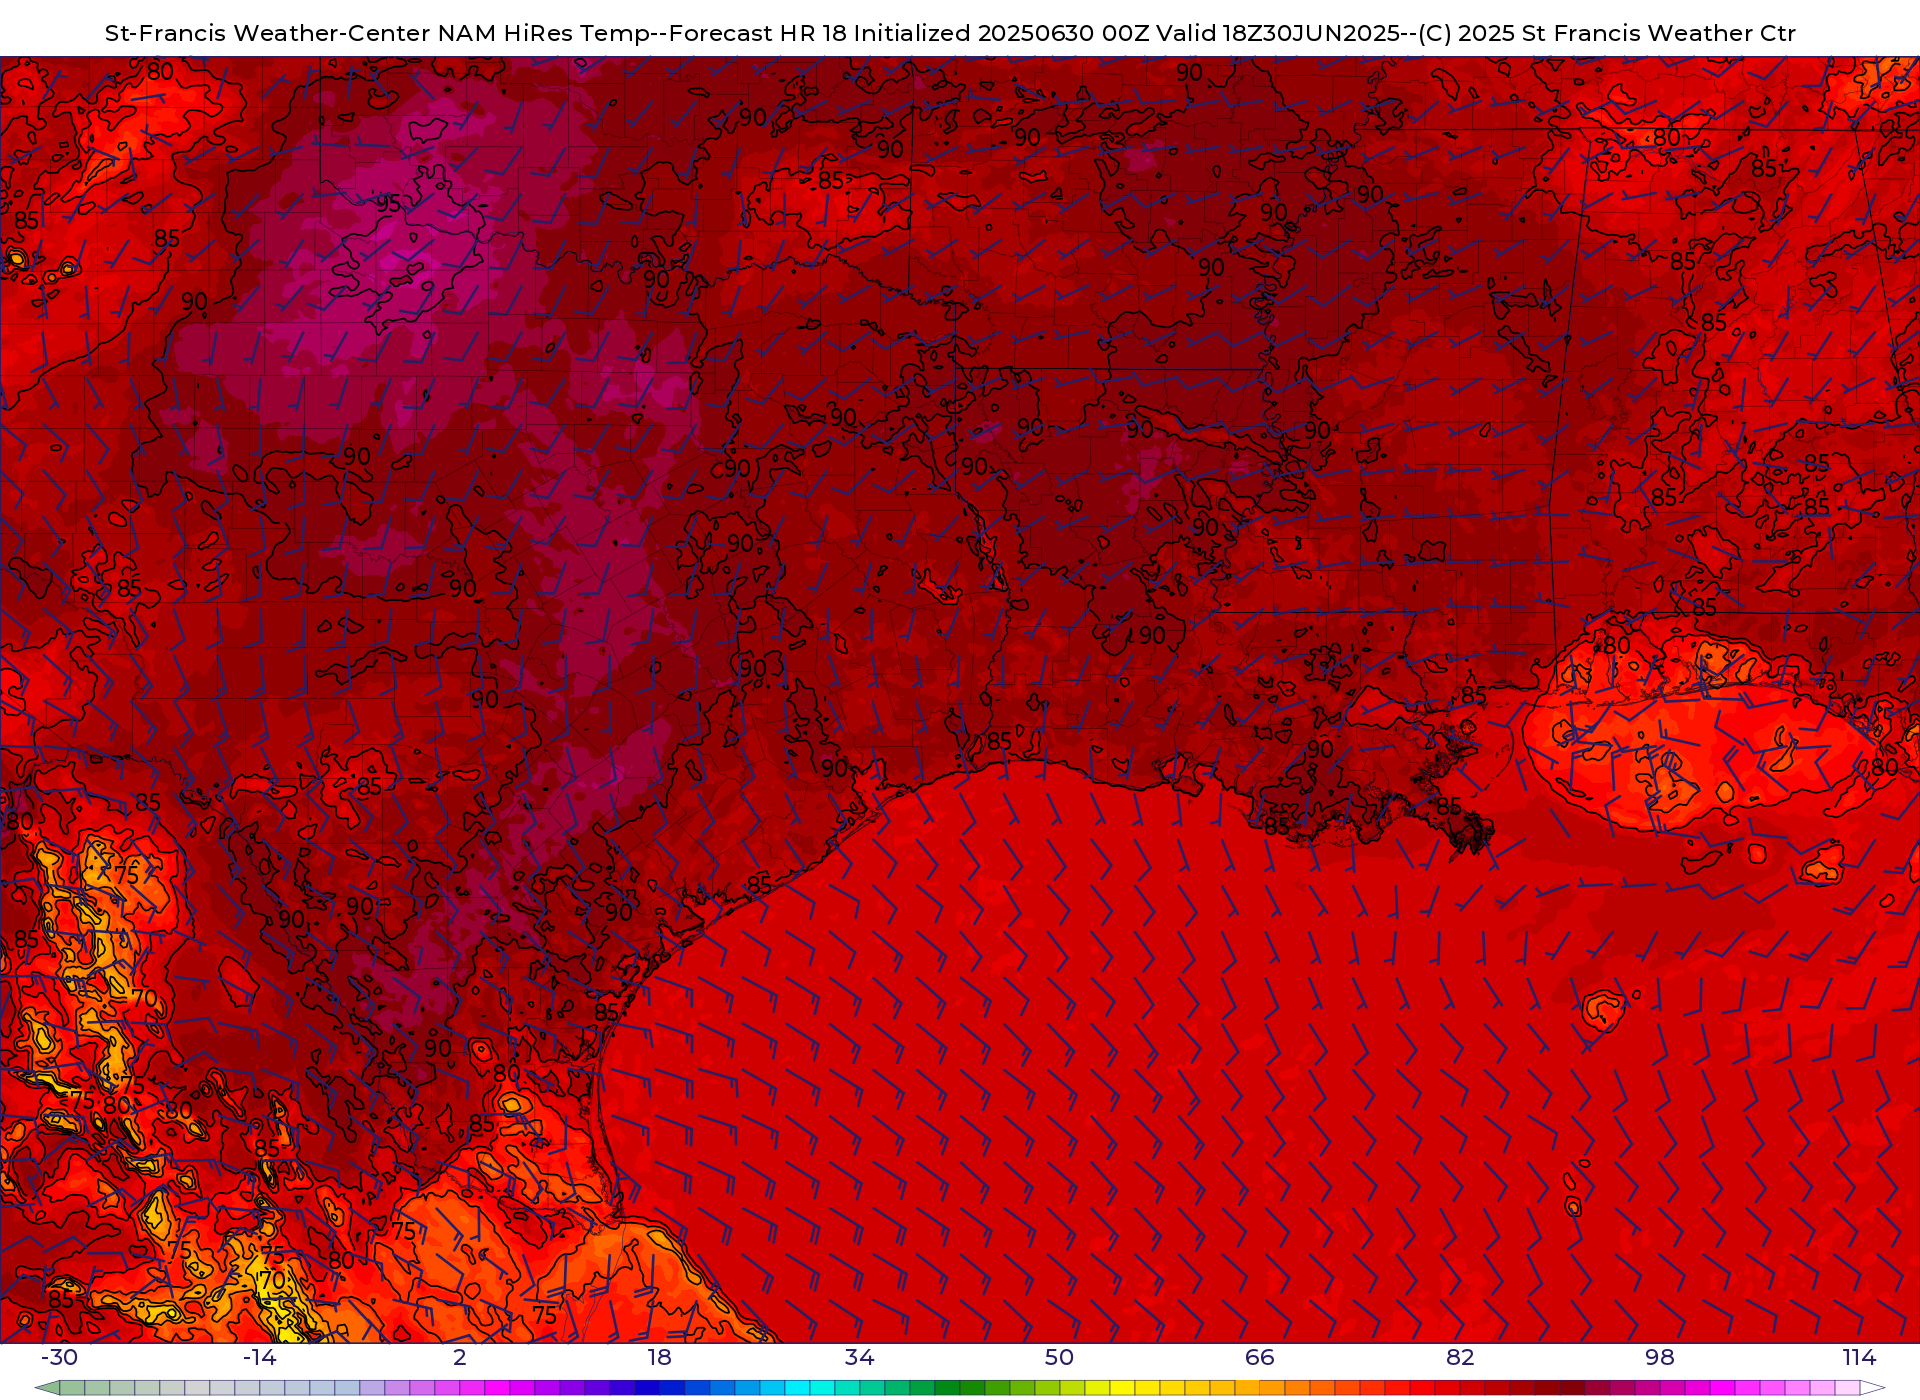Click the 66 tick label on the temperature scale

pos(1260,1357)
